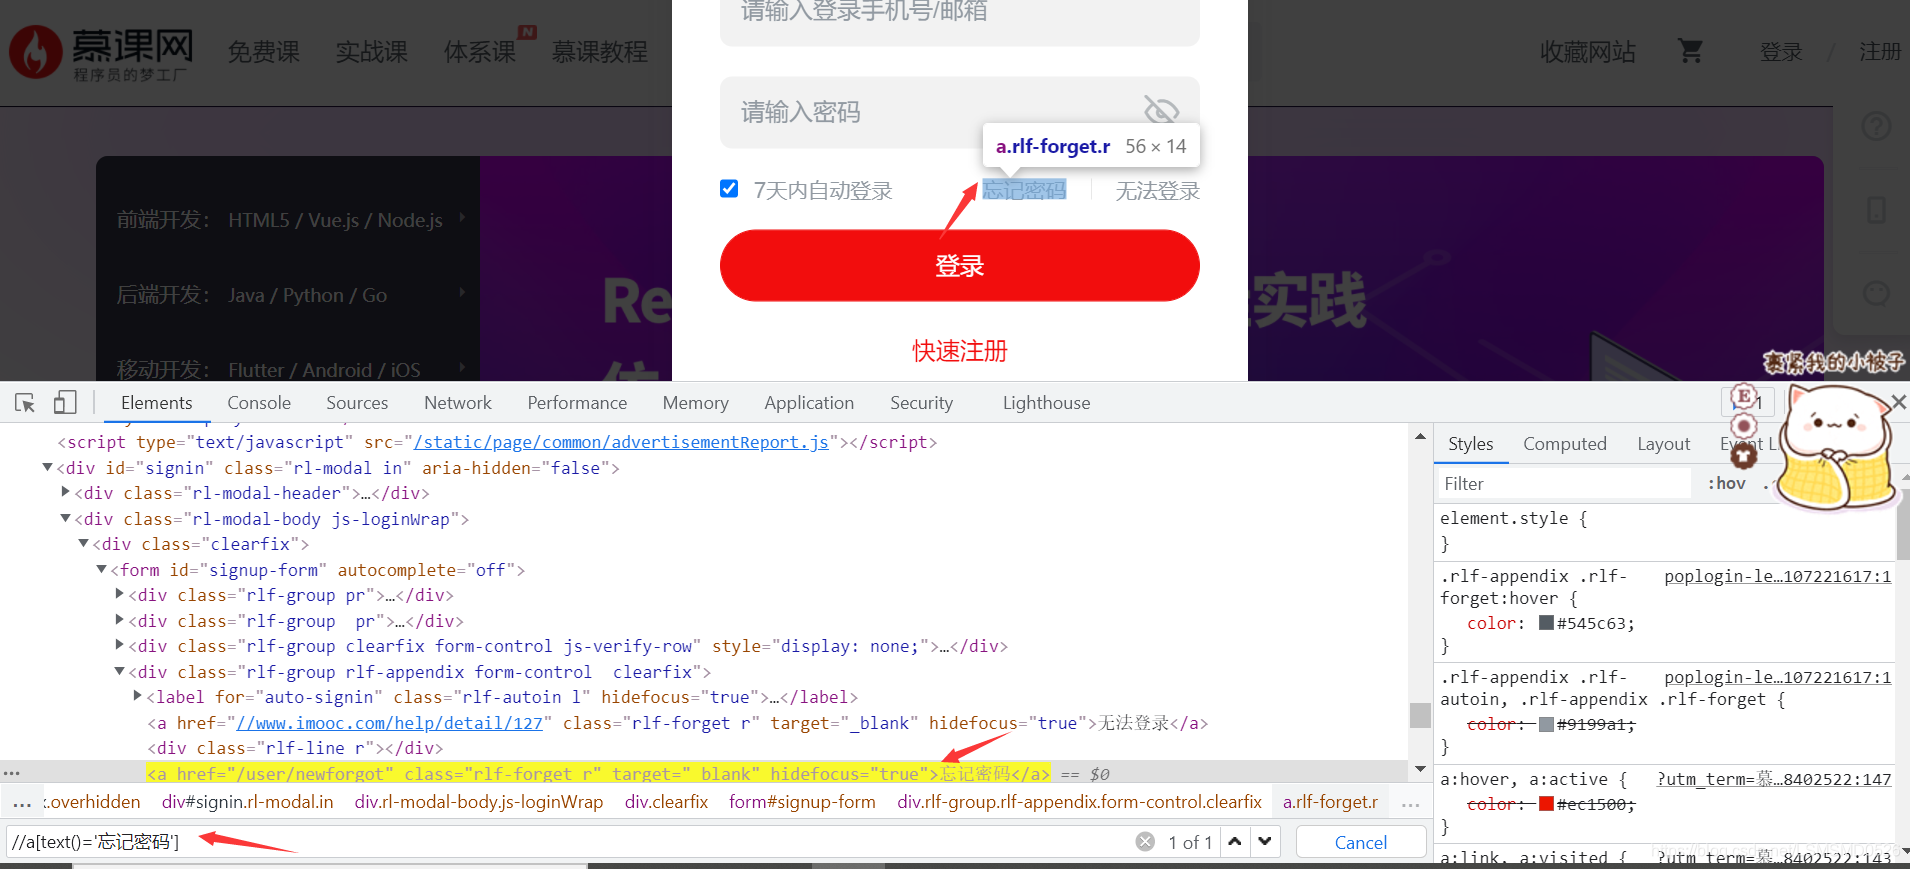Open the 实战课 nav item
This screenshot has width=1910, height=869.
click(372, 52)
